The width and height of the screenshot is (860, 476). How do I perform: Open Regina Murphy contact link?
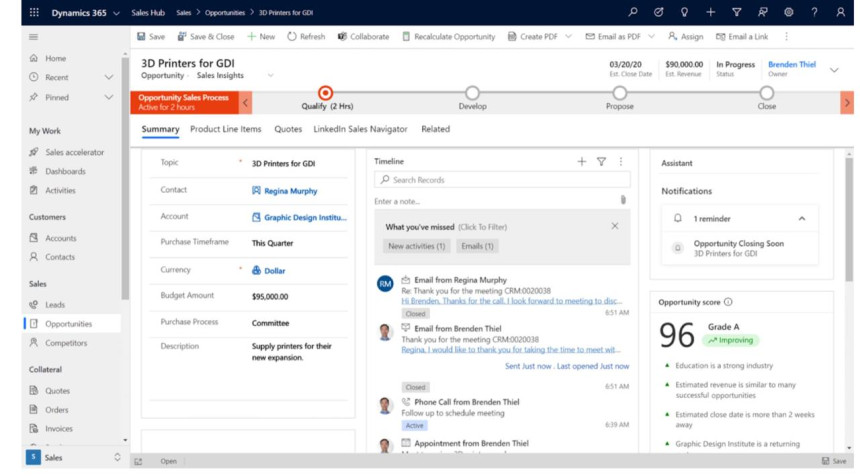click(x=291, y=191)
